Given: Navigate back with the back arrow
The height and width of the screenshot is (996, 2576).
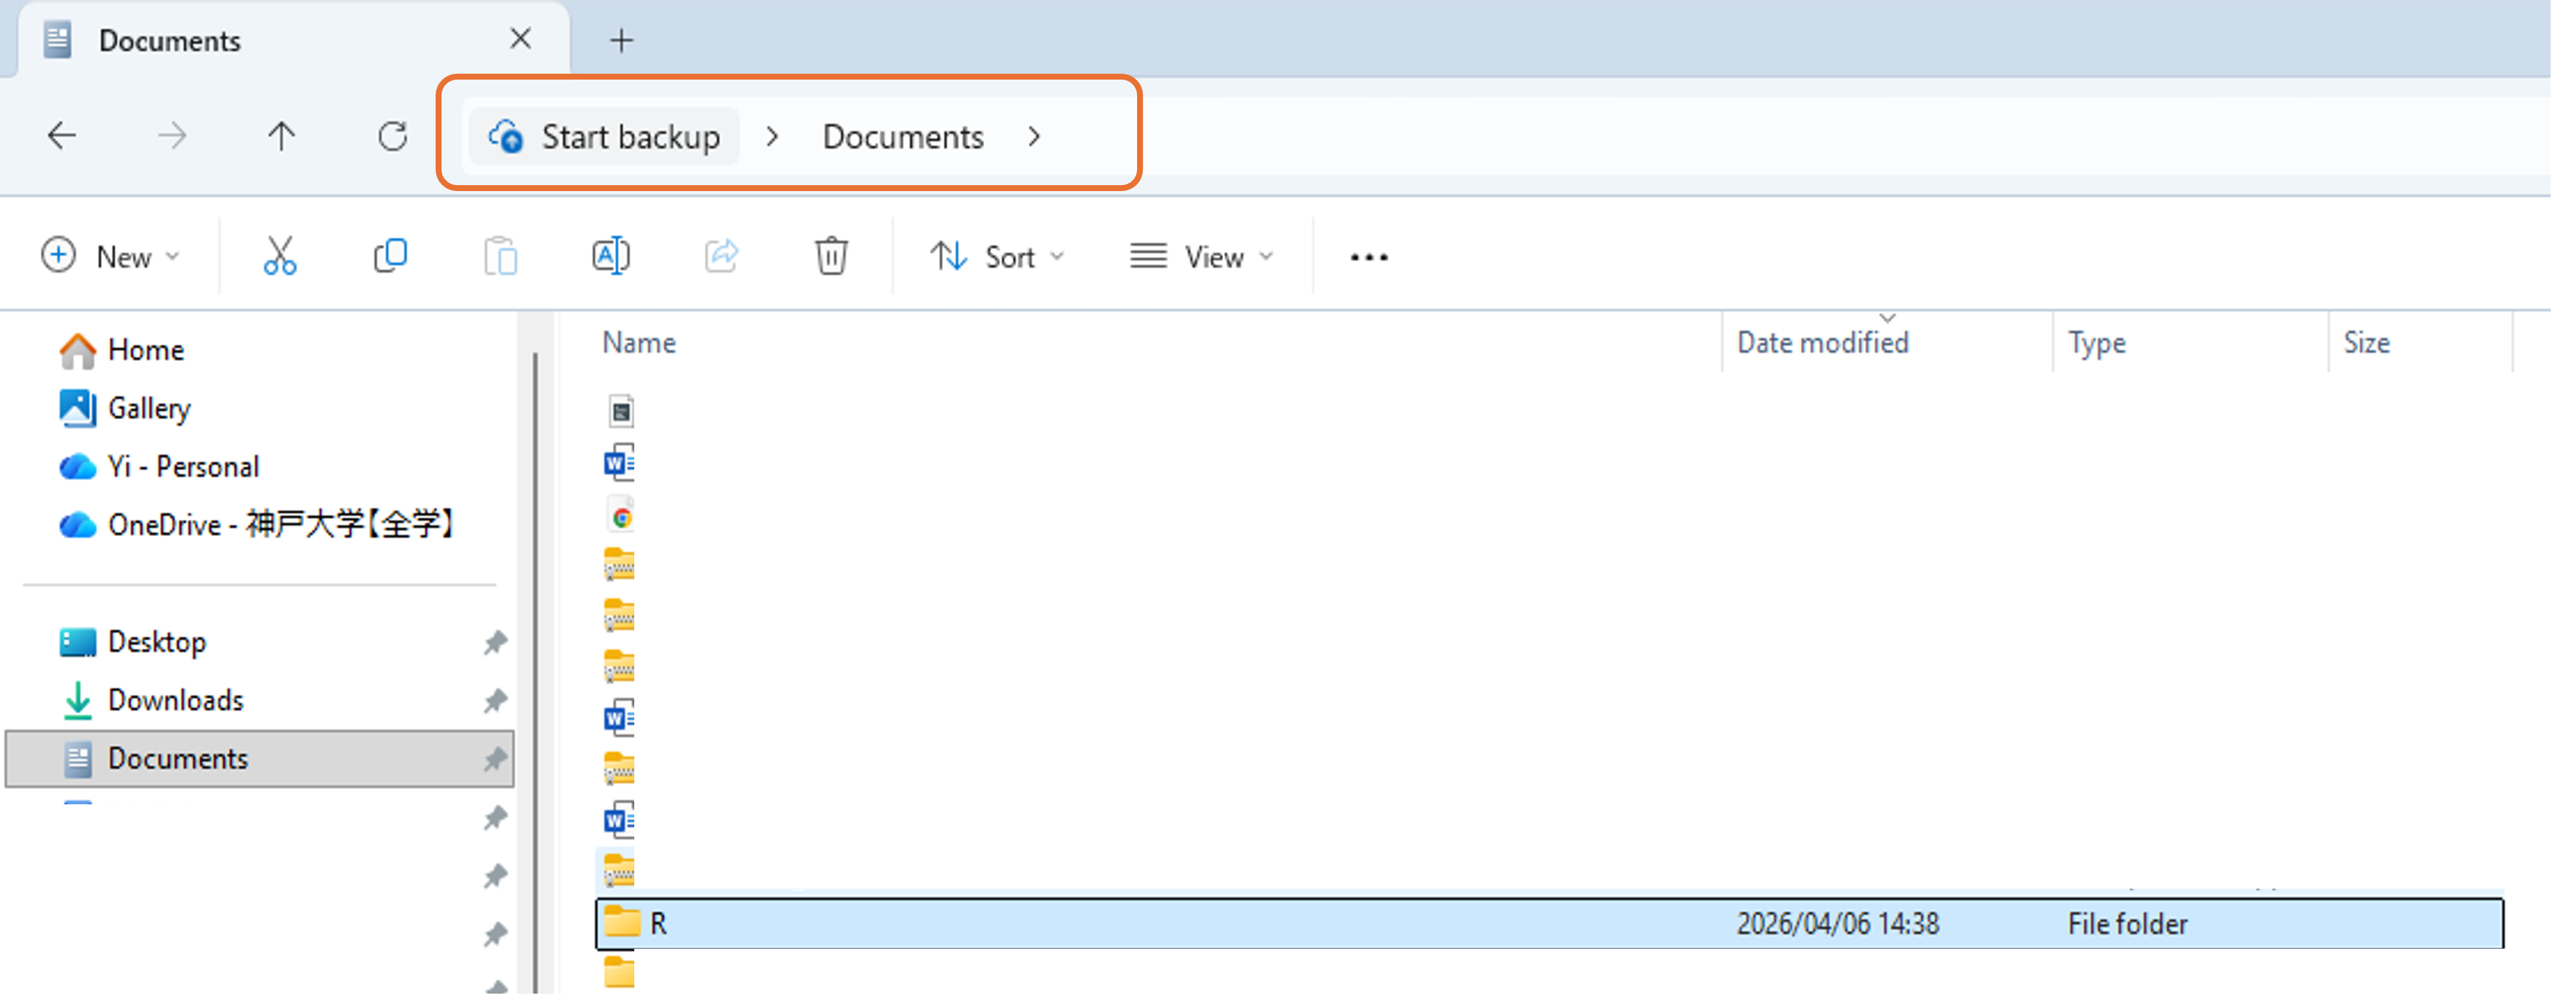Looking at the screenshot, I should point(62,136).
